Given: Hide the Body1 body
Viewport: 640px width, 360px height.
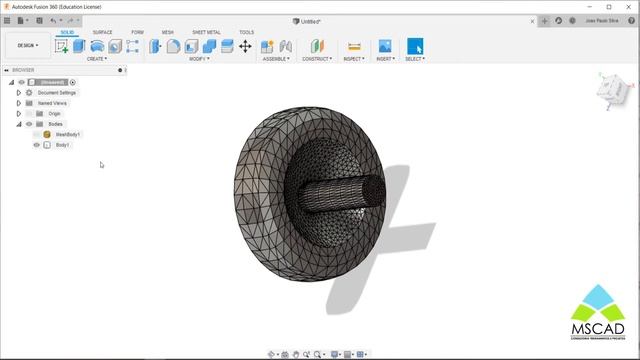Looking at the screenshot, I should (37, 145).
